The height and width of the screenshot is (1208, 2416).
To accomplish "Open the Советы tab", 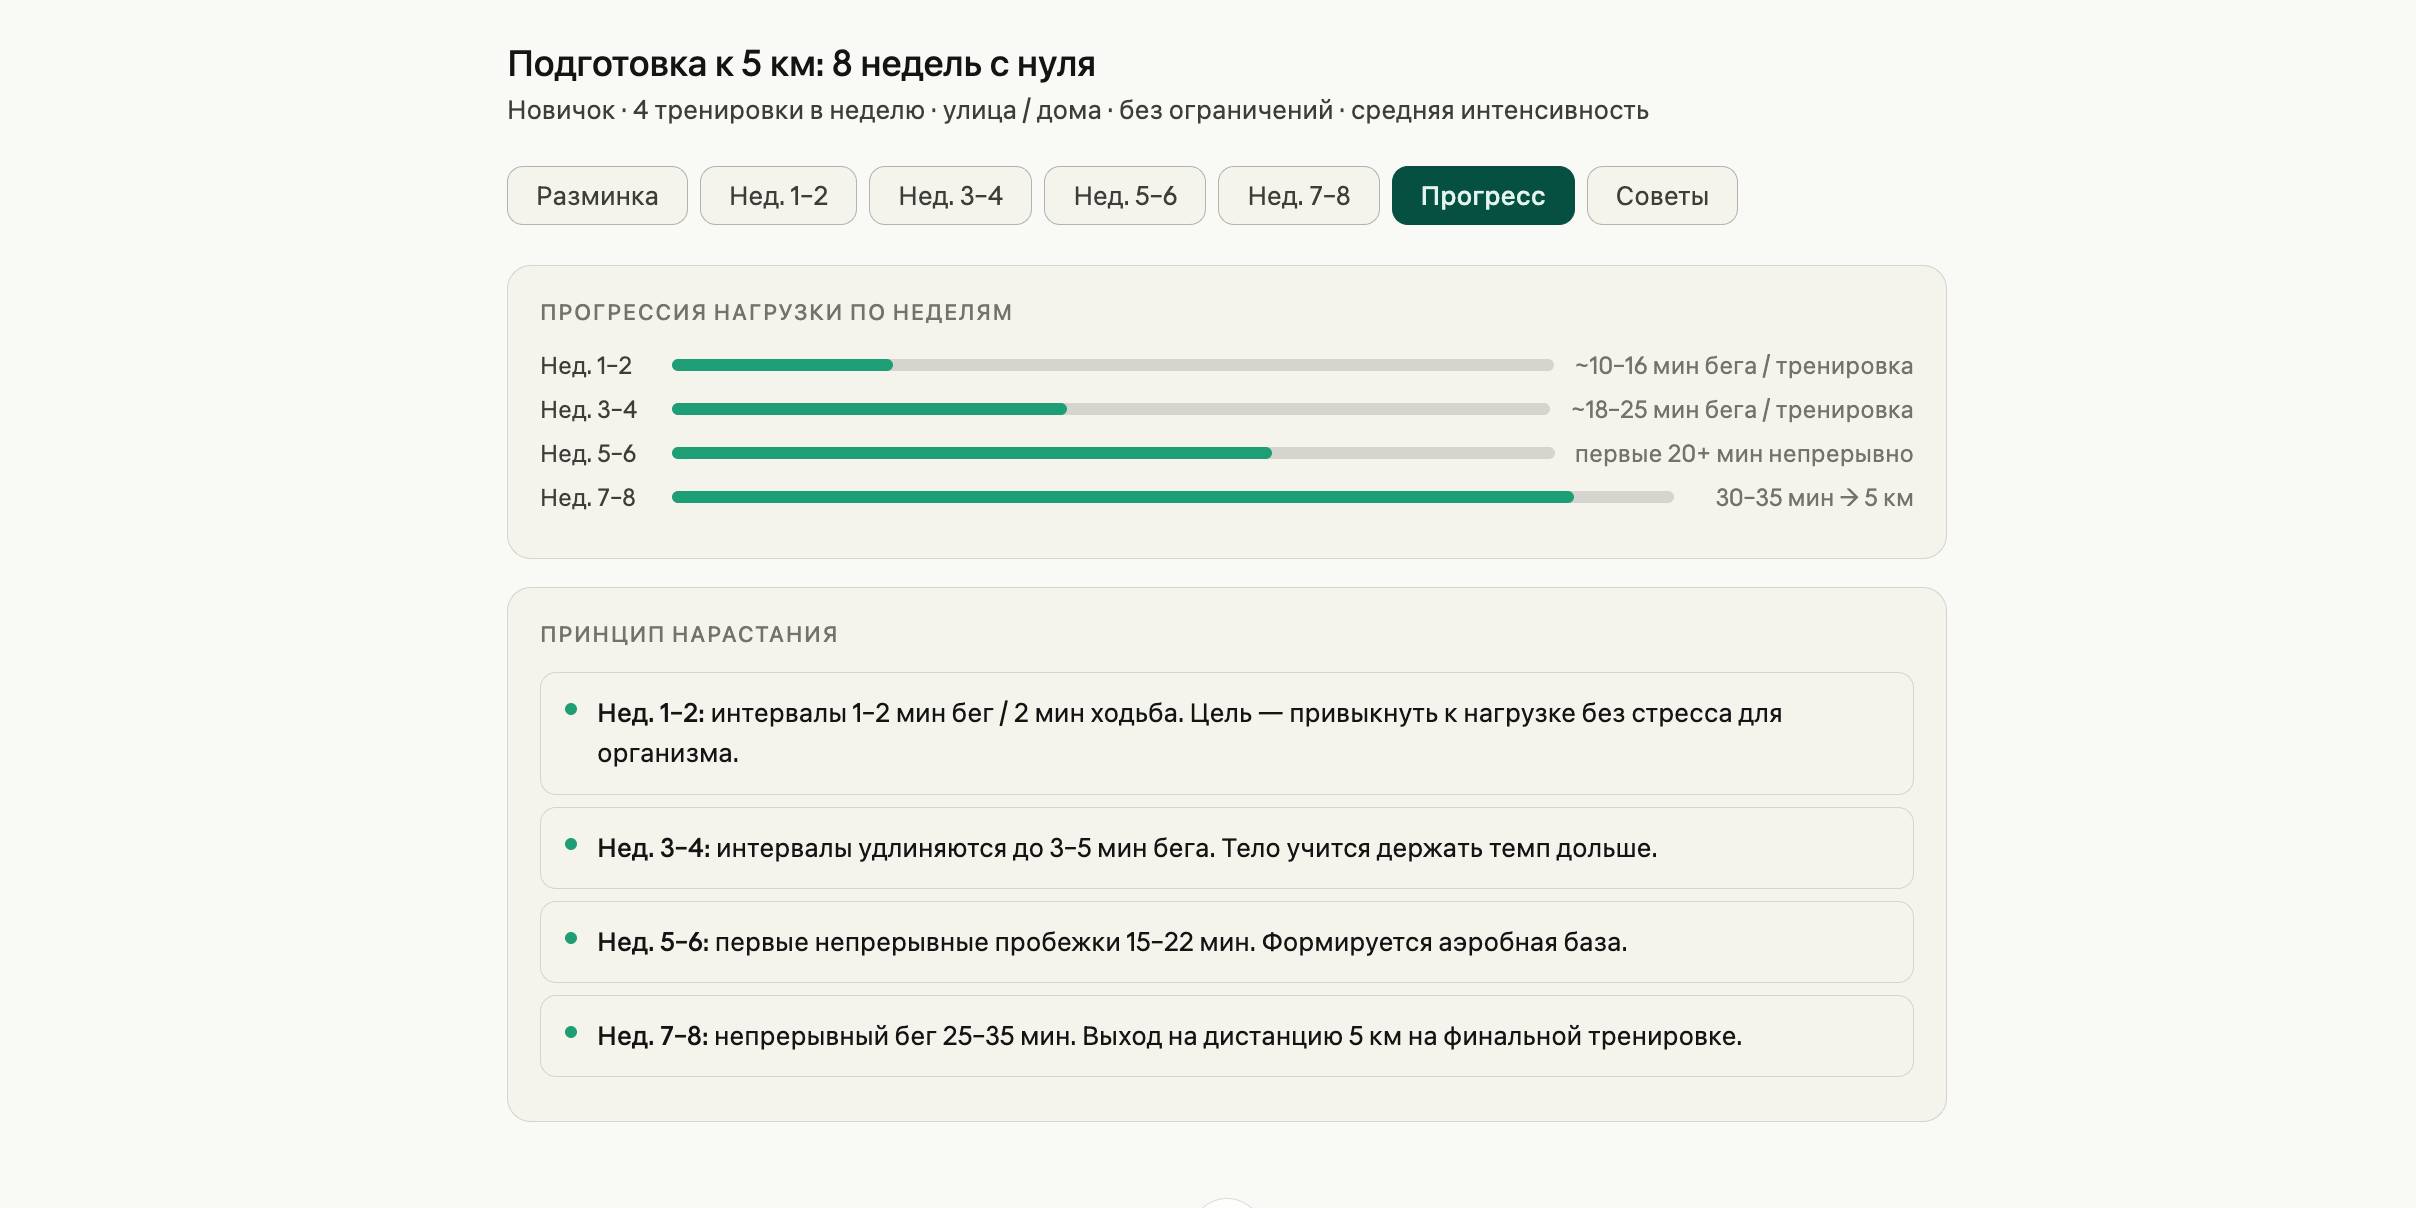I will pos(1661,196).
